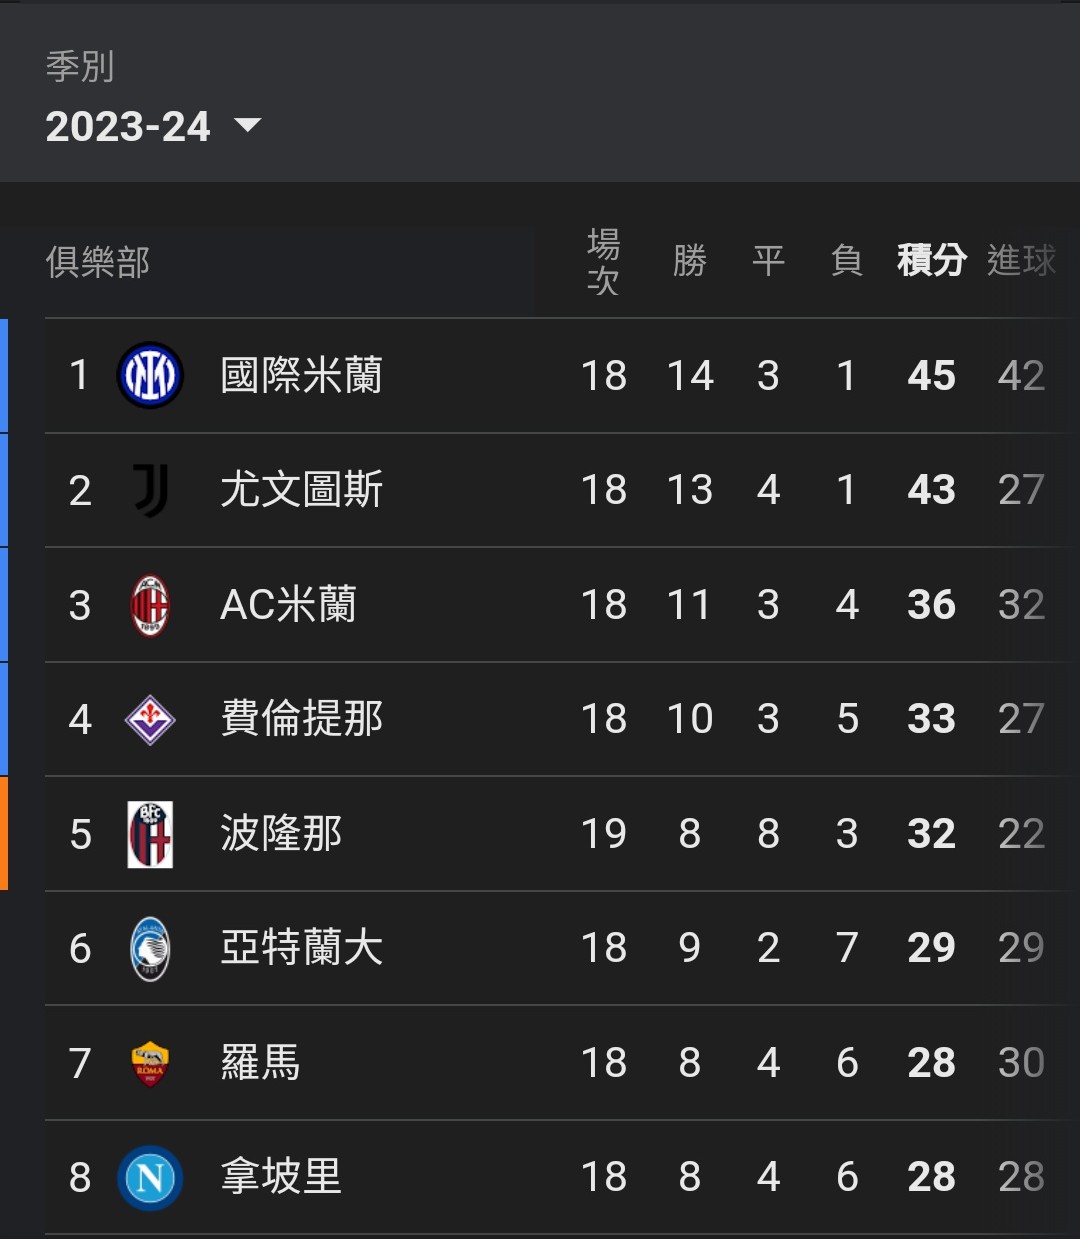Screen dimensions: 1080x1239
Task: Open the 費倫提那 team name
Action: 301,719
